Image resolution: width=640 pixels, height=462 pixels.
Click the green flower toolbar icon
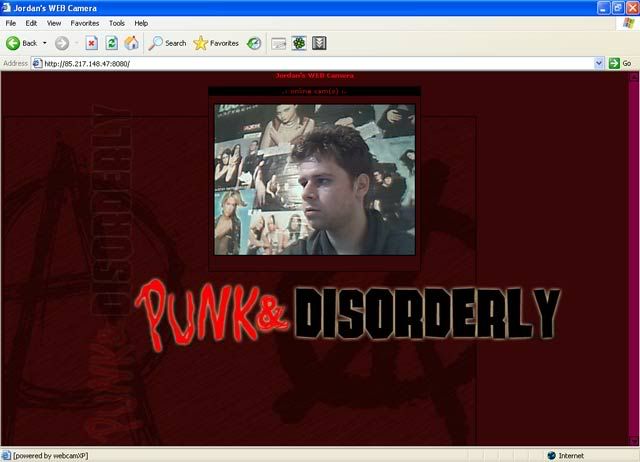(299, 43)
